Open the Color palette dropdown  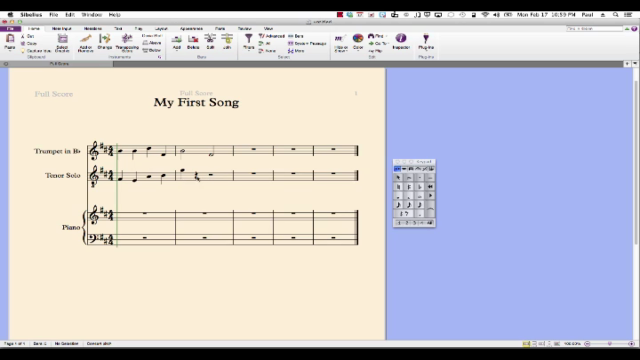tap(358, 42)
